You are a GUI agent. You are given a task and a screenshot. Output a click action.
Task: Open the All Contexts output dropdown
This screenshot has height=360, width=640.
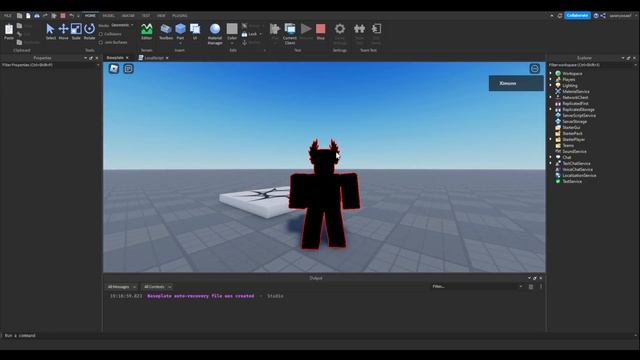pyautogui.click(x=157, y=287)
